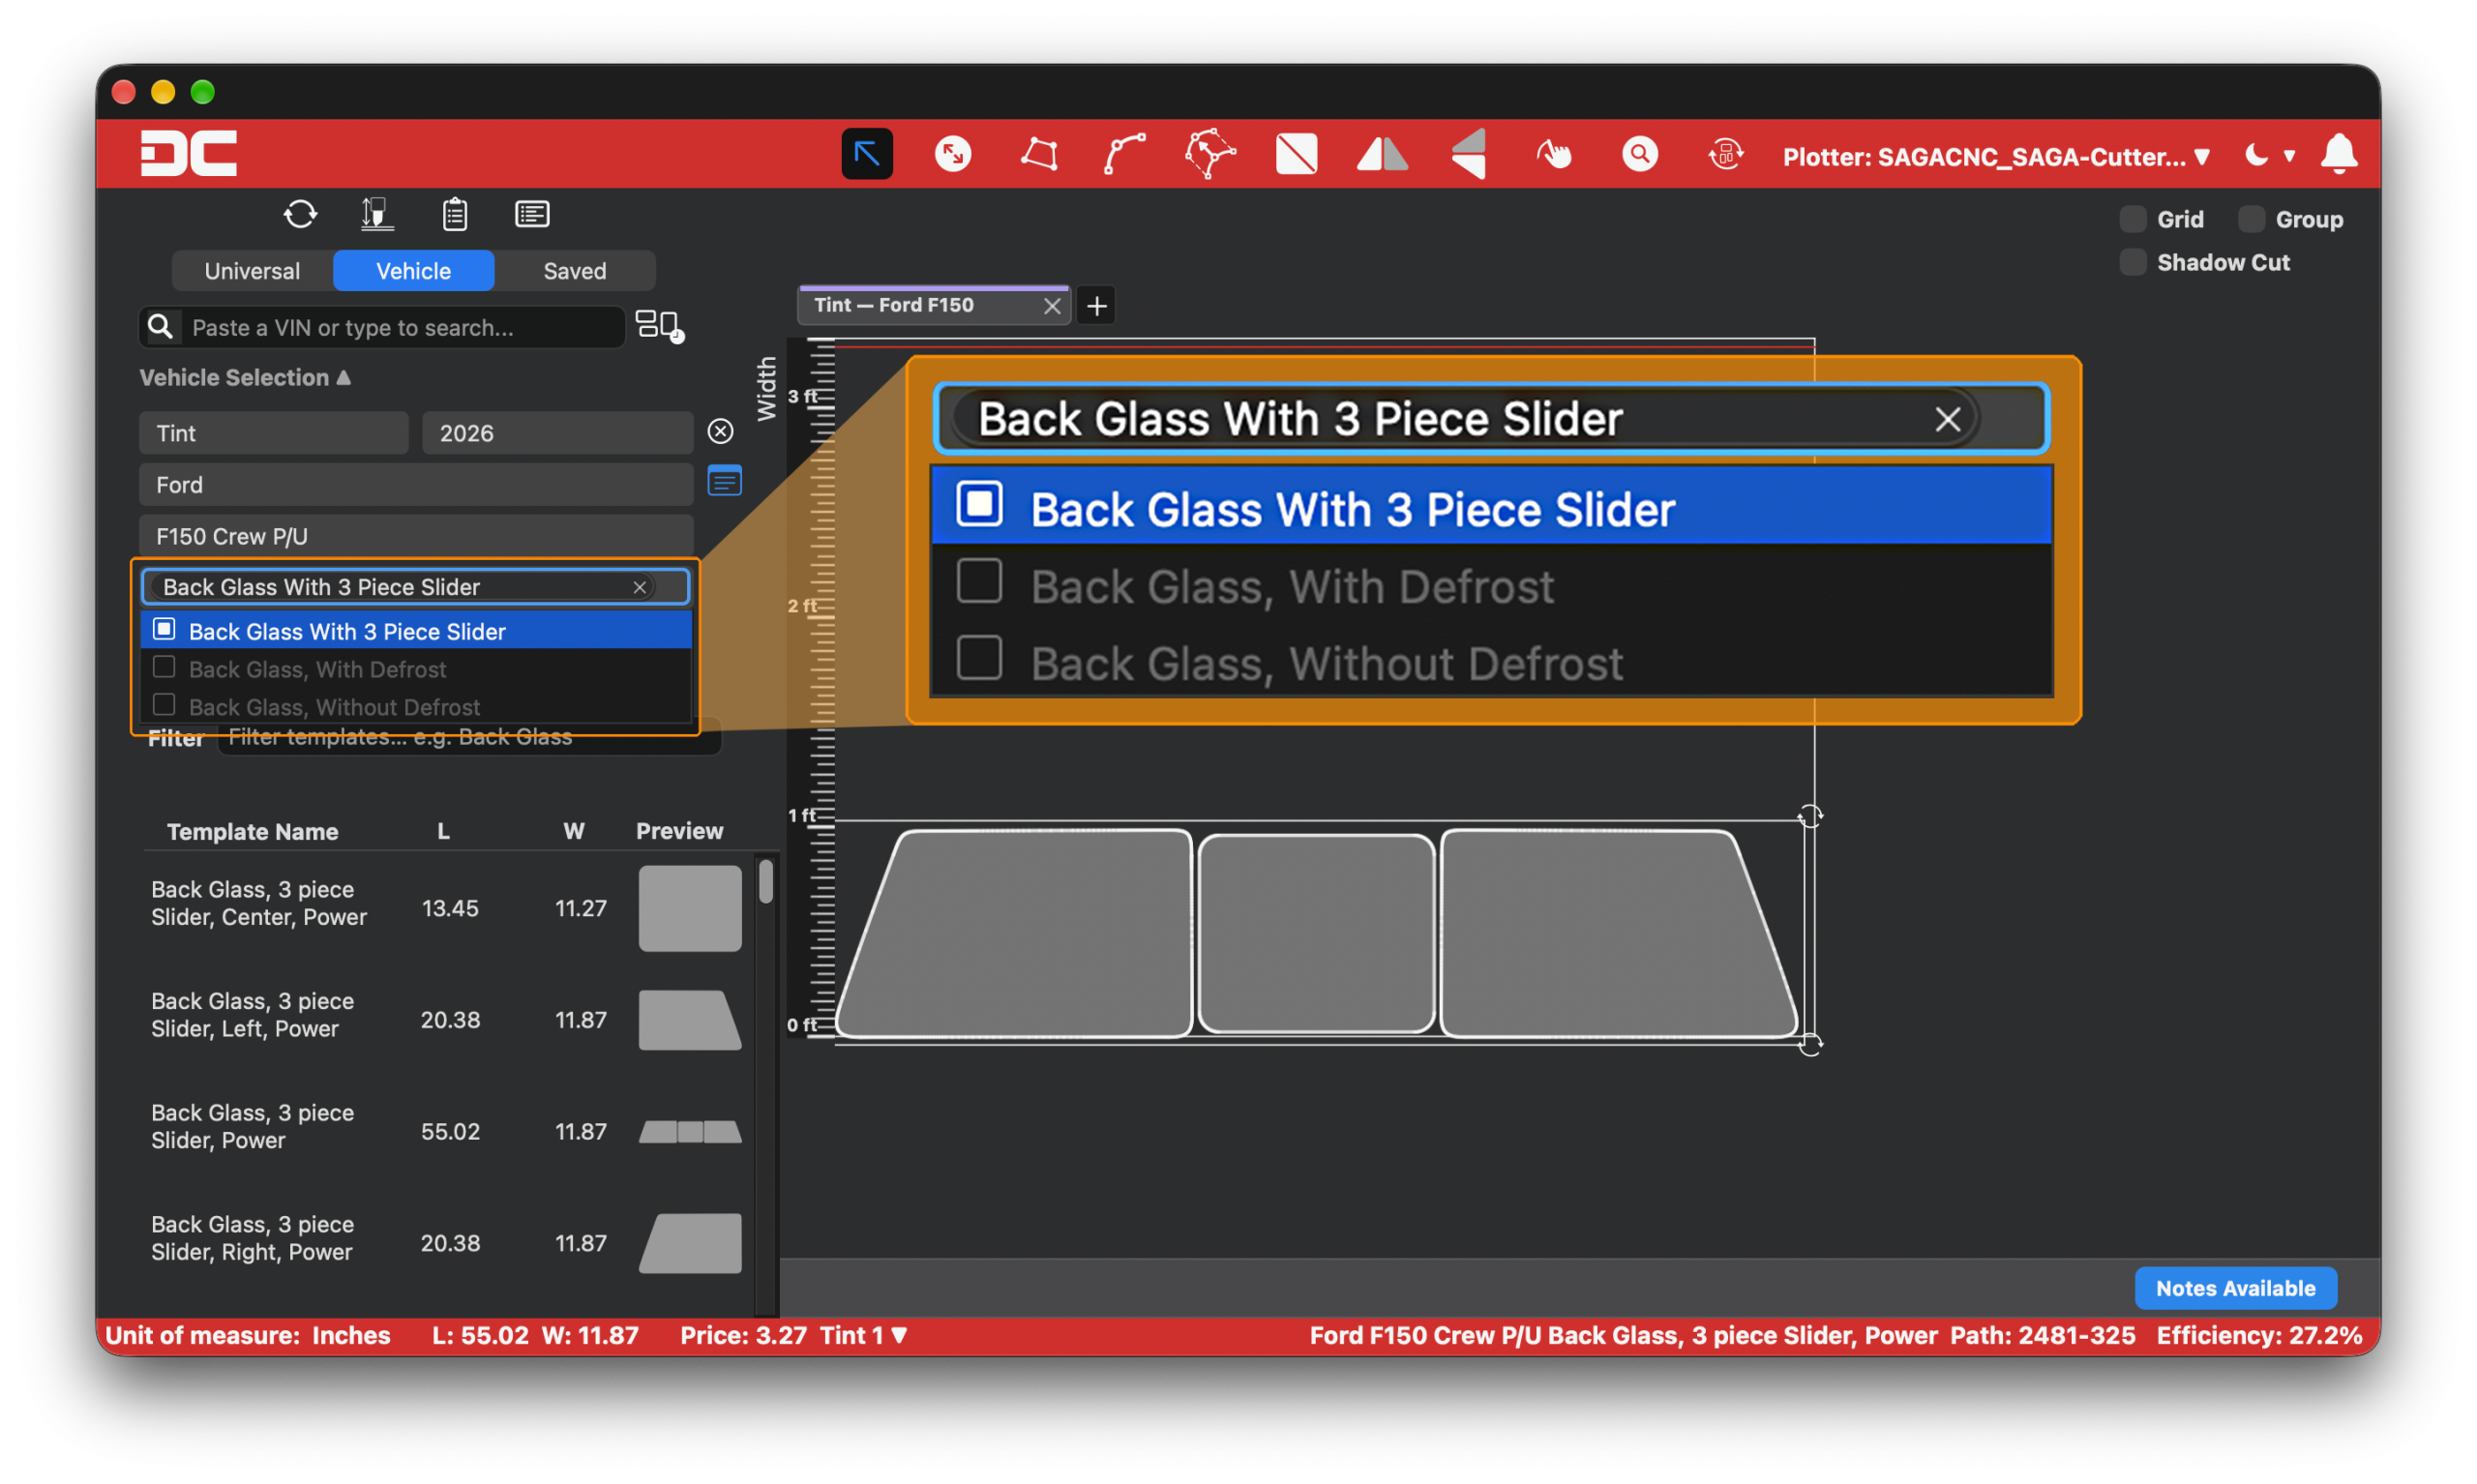Click the rotate tool icon
Image resolution: width=2477 pixels, height=1484 pixels.
[1725, 154]
